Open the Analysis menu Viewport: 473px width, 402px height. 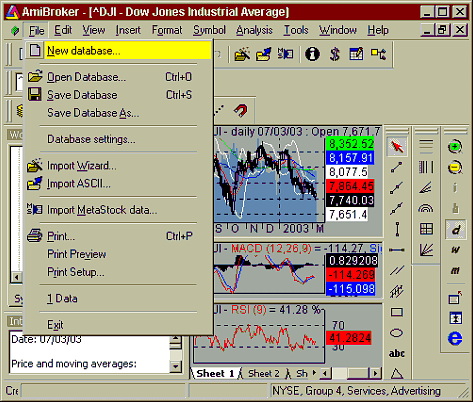point(254,30)
